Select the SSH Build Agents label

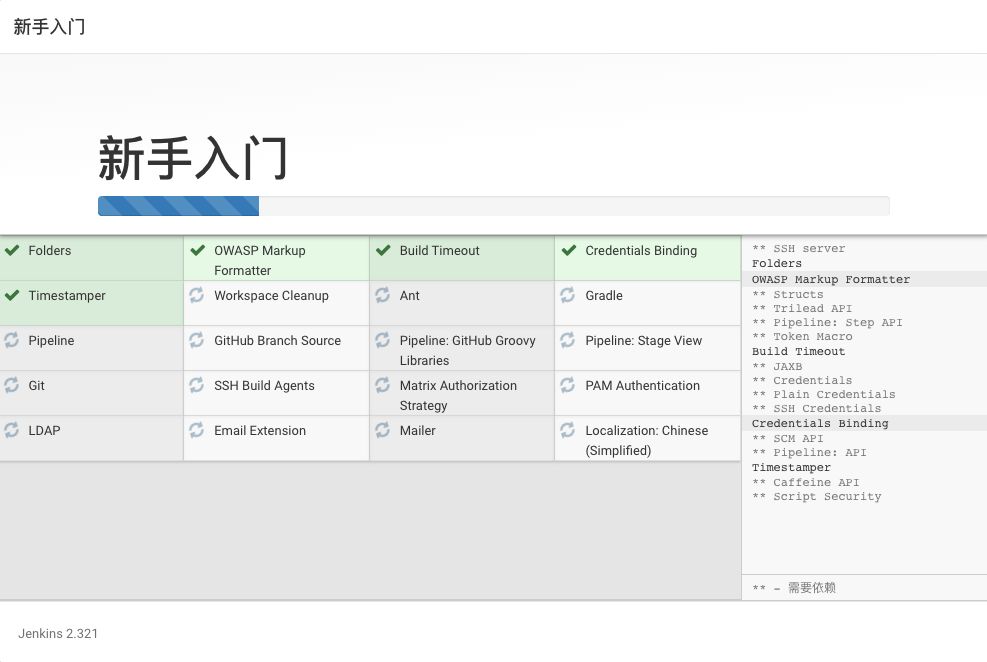[x=264, y=386]
